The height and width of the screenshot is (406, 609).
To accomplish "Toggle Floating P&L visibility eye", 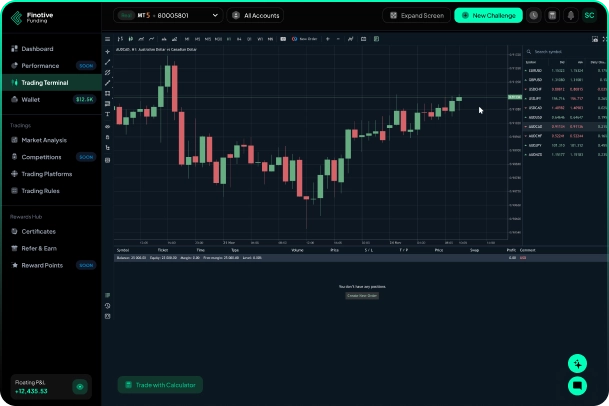I will point(80,387).
